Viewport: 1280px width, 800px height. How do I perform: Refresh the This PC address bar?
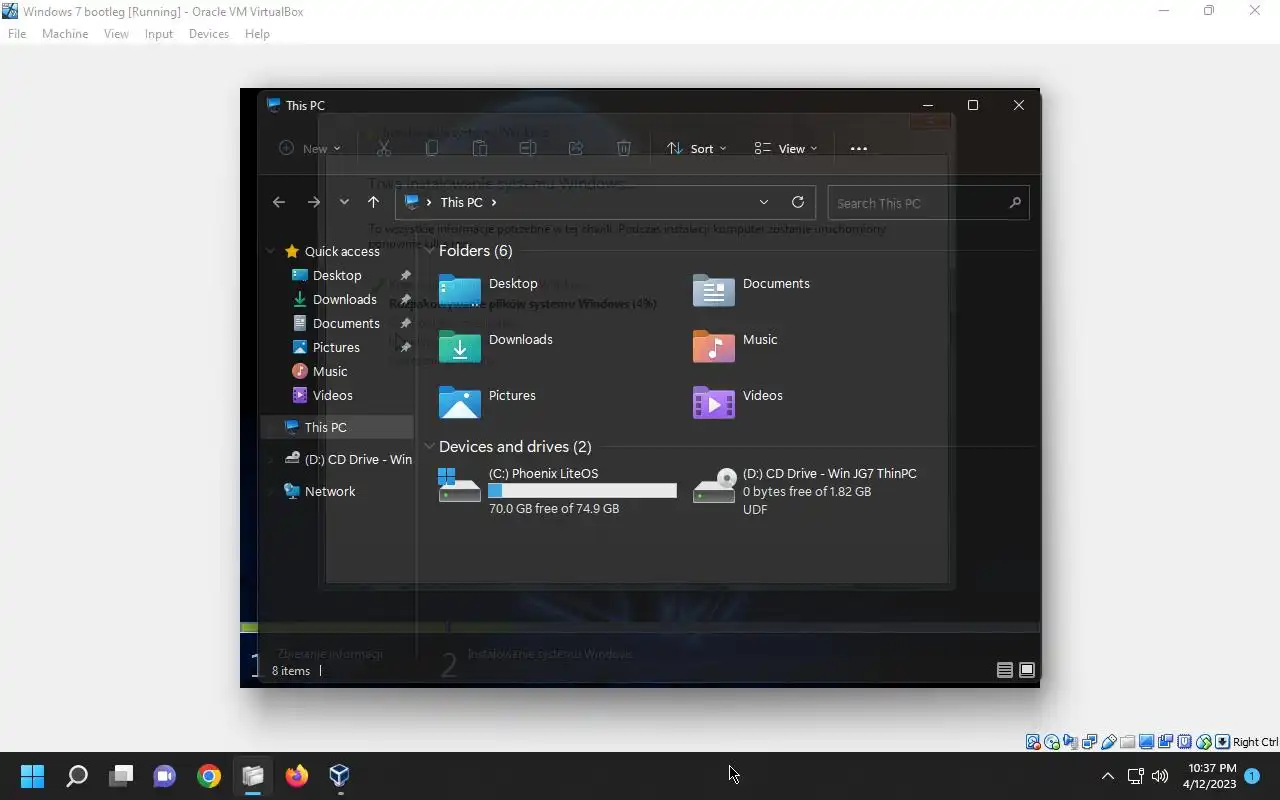798,202
